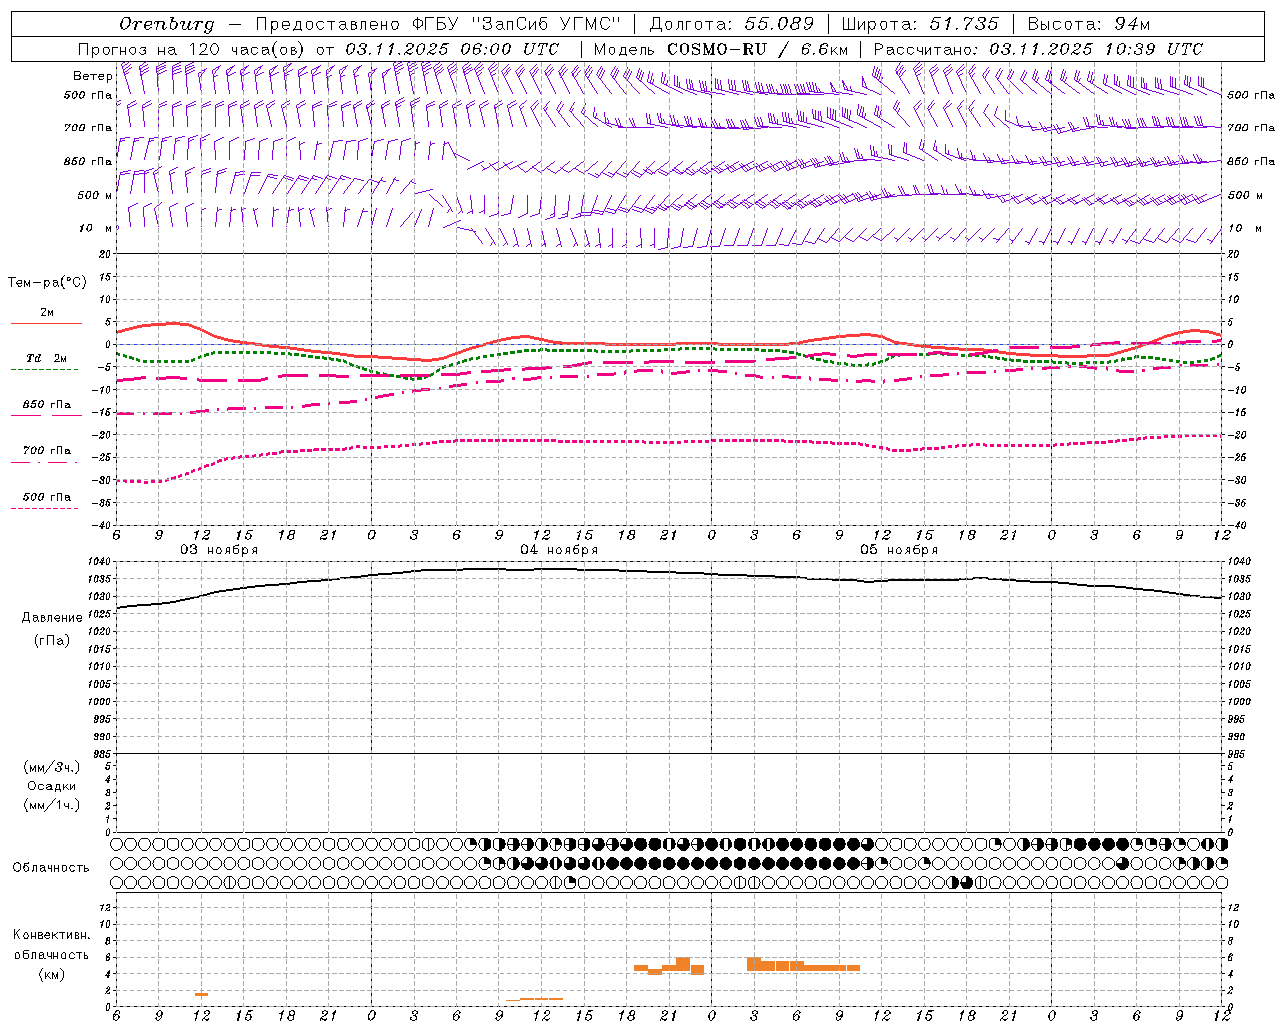
Task: Click the 05 ноября date label
Action: click(899, 550)
